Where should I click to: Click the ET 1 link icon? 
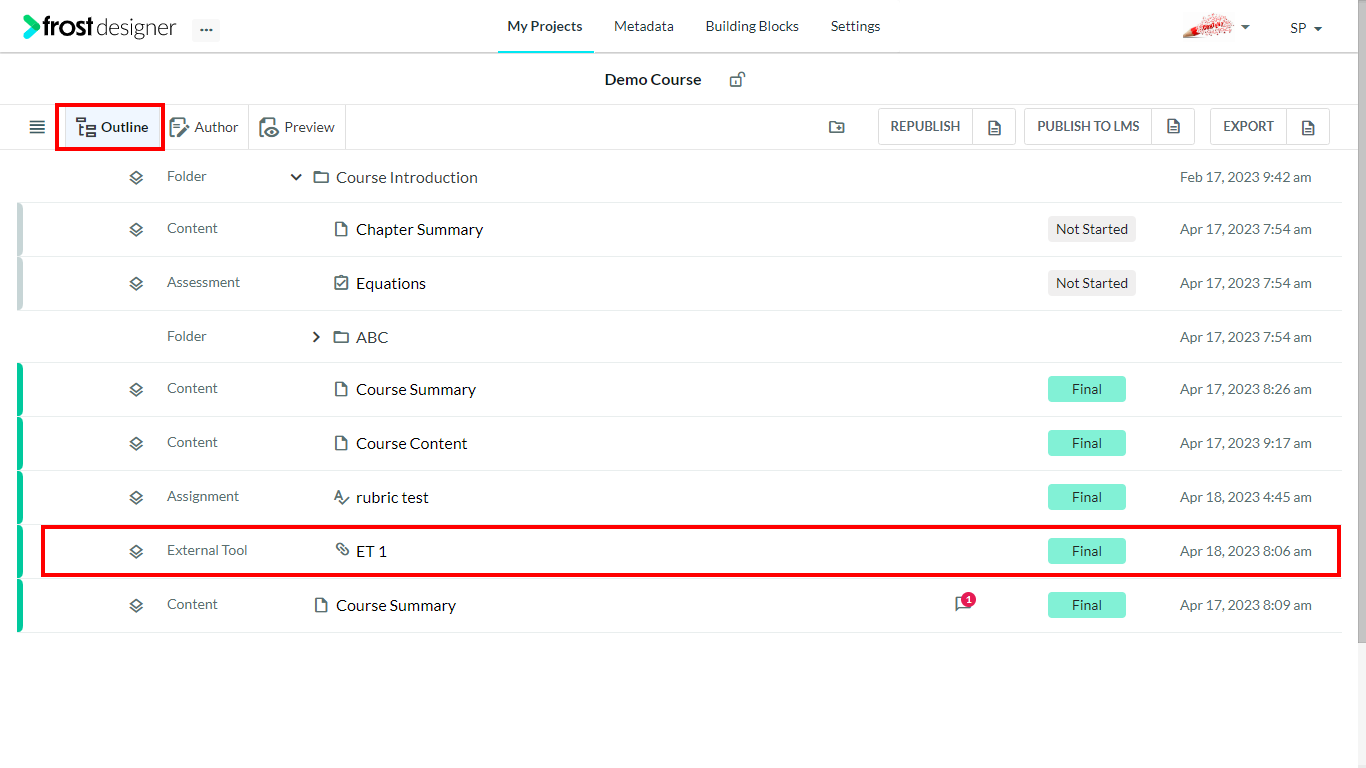[x=341, y=549]
